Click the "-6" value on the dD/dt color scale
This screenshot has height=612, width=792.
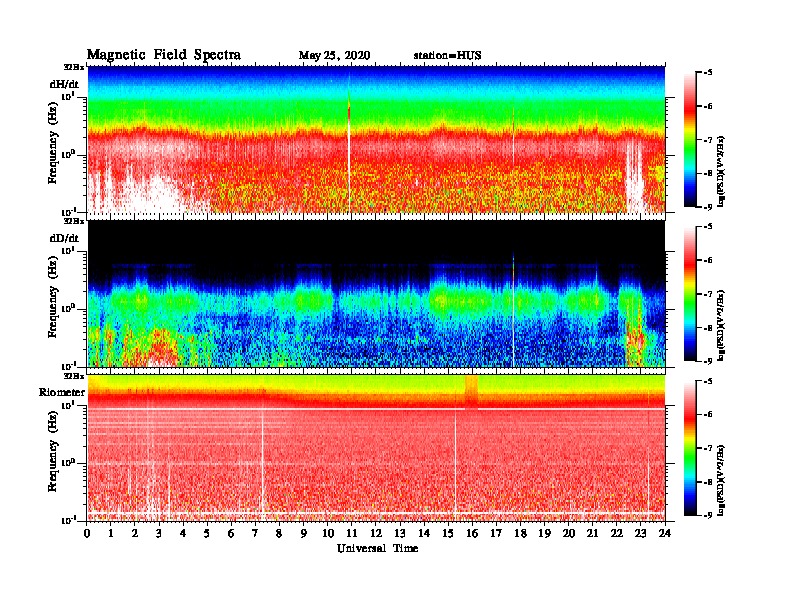tap(708, 260)
